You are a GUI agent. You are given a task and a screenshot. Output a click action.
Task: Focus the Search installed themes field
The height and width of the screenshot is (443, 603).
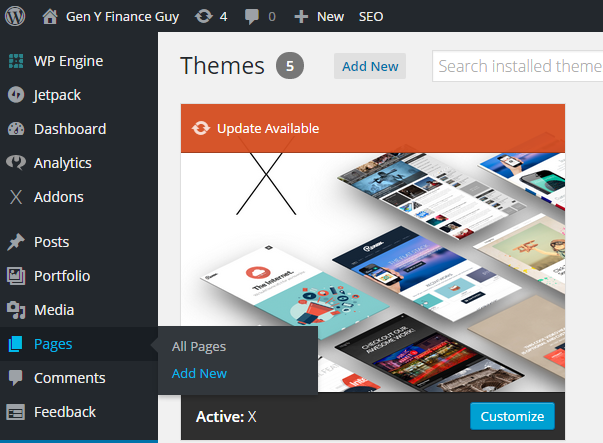(x=518, y=66)
